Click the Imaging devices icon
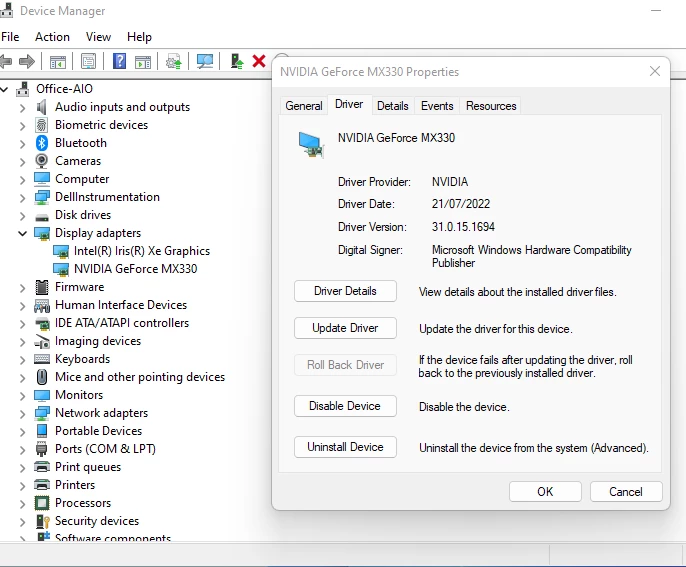Image resolution: width=686 pixels, height=567 pixels. tap(42, 342)
